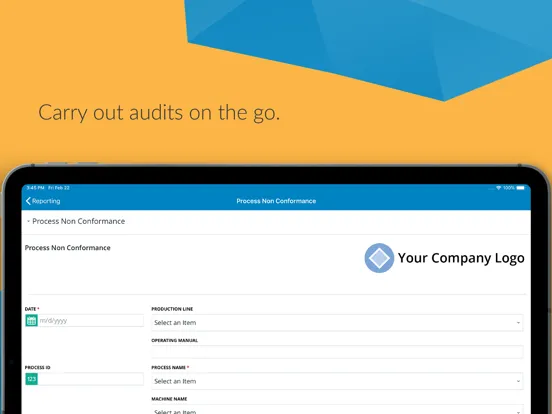Click the Wi-Fi status icon
Viewport: 552px width, 414px height.
498,188
